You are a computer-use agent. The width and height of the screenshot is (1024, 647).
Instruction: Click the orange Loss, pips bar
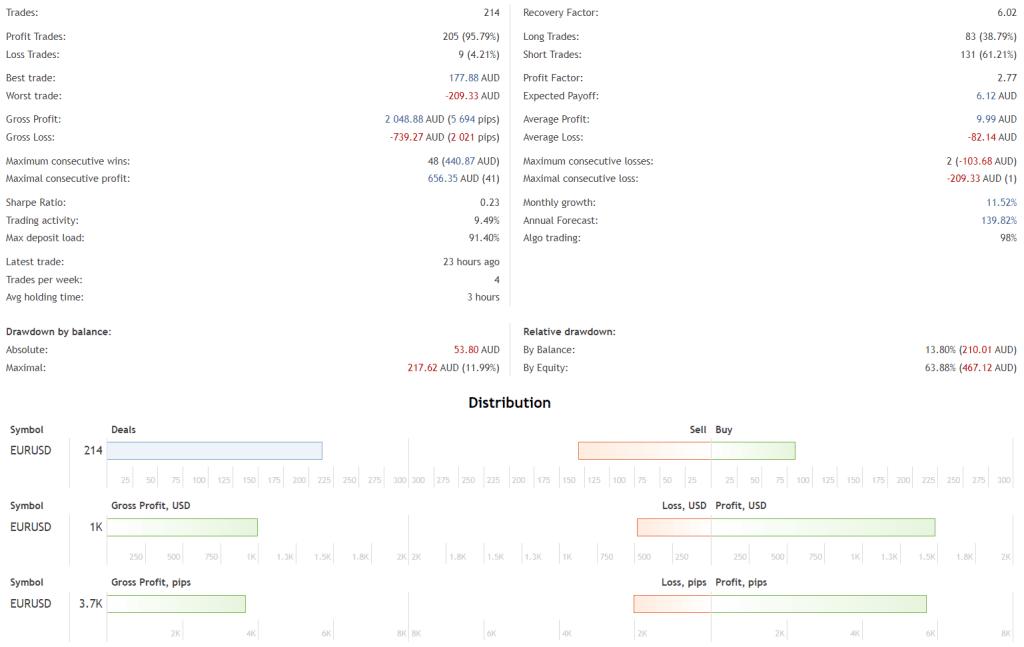[672, 604]
